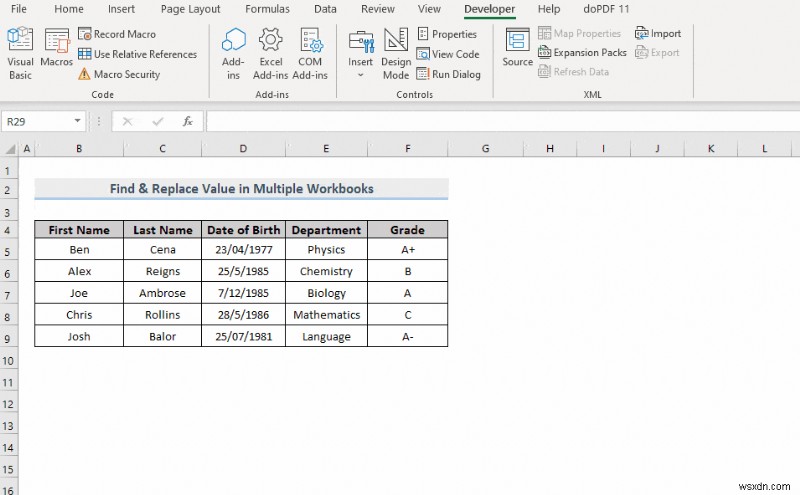Click the formula bar Cancel icon
This screenshot has height=495, width=800.
pyautogui.click(x=128, y=121)
